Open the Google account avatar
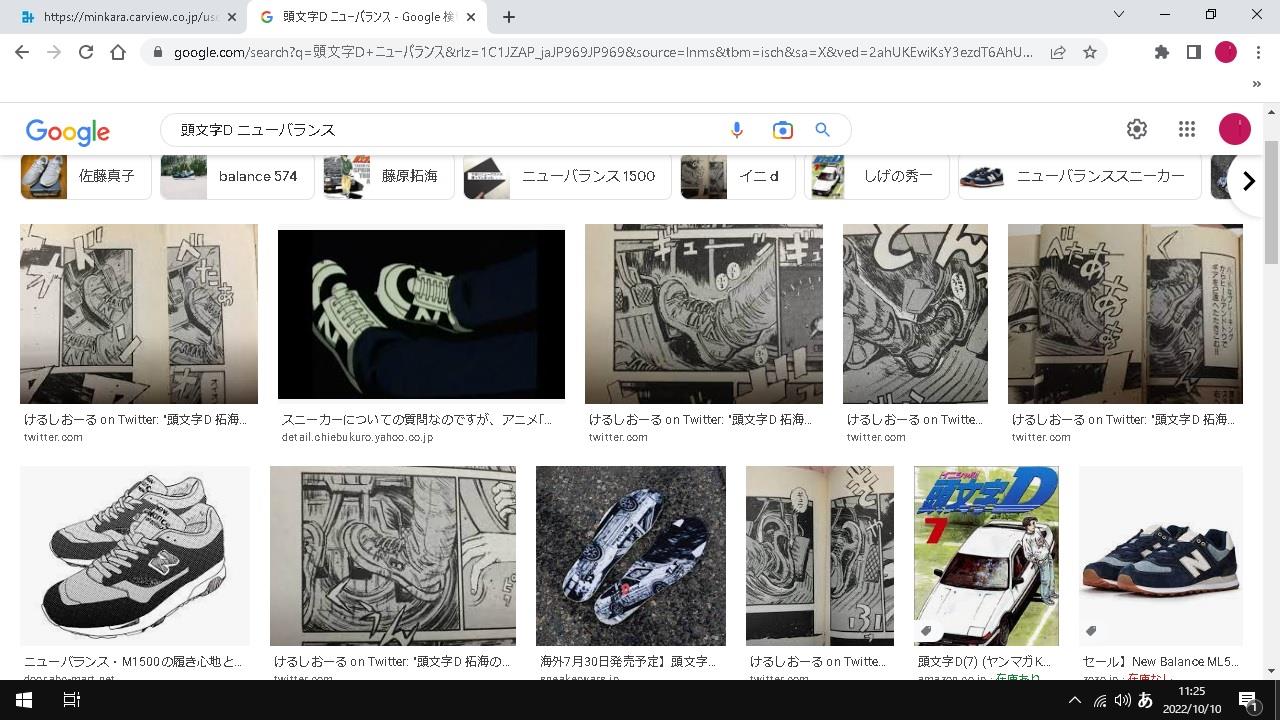This screenshot has height=720, width=1280. (1235, 129)
